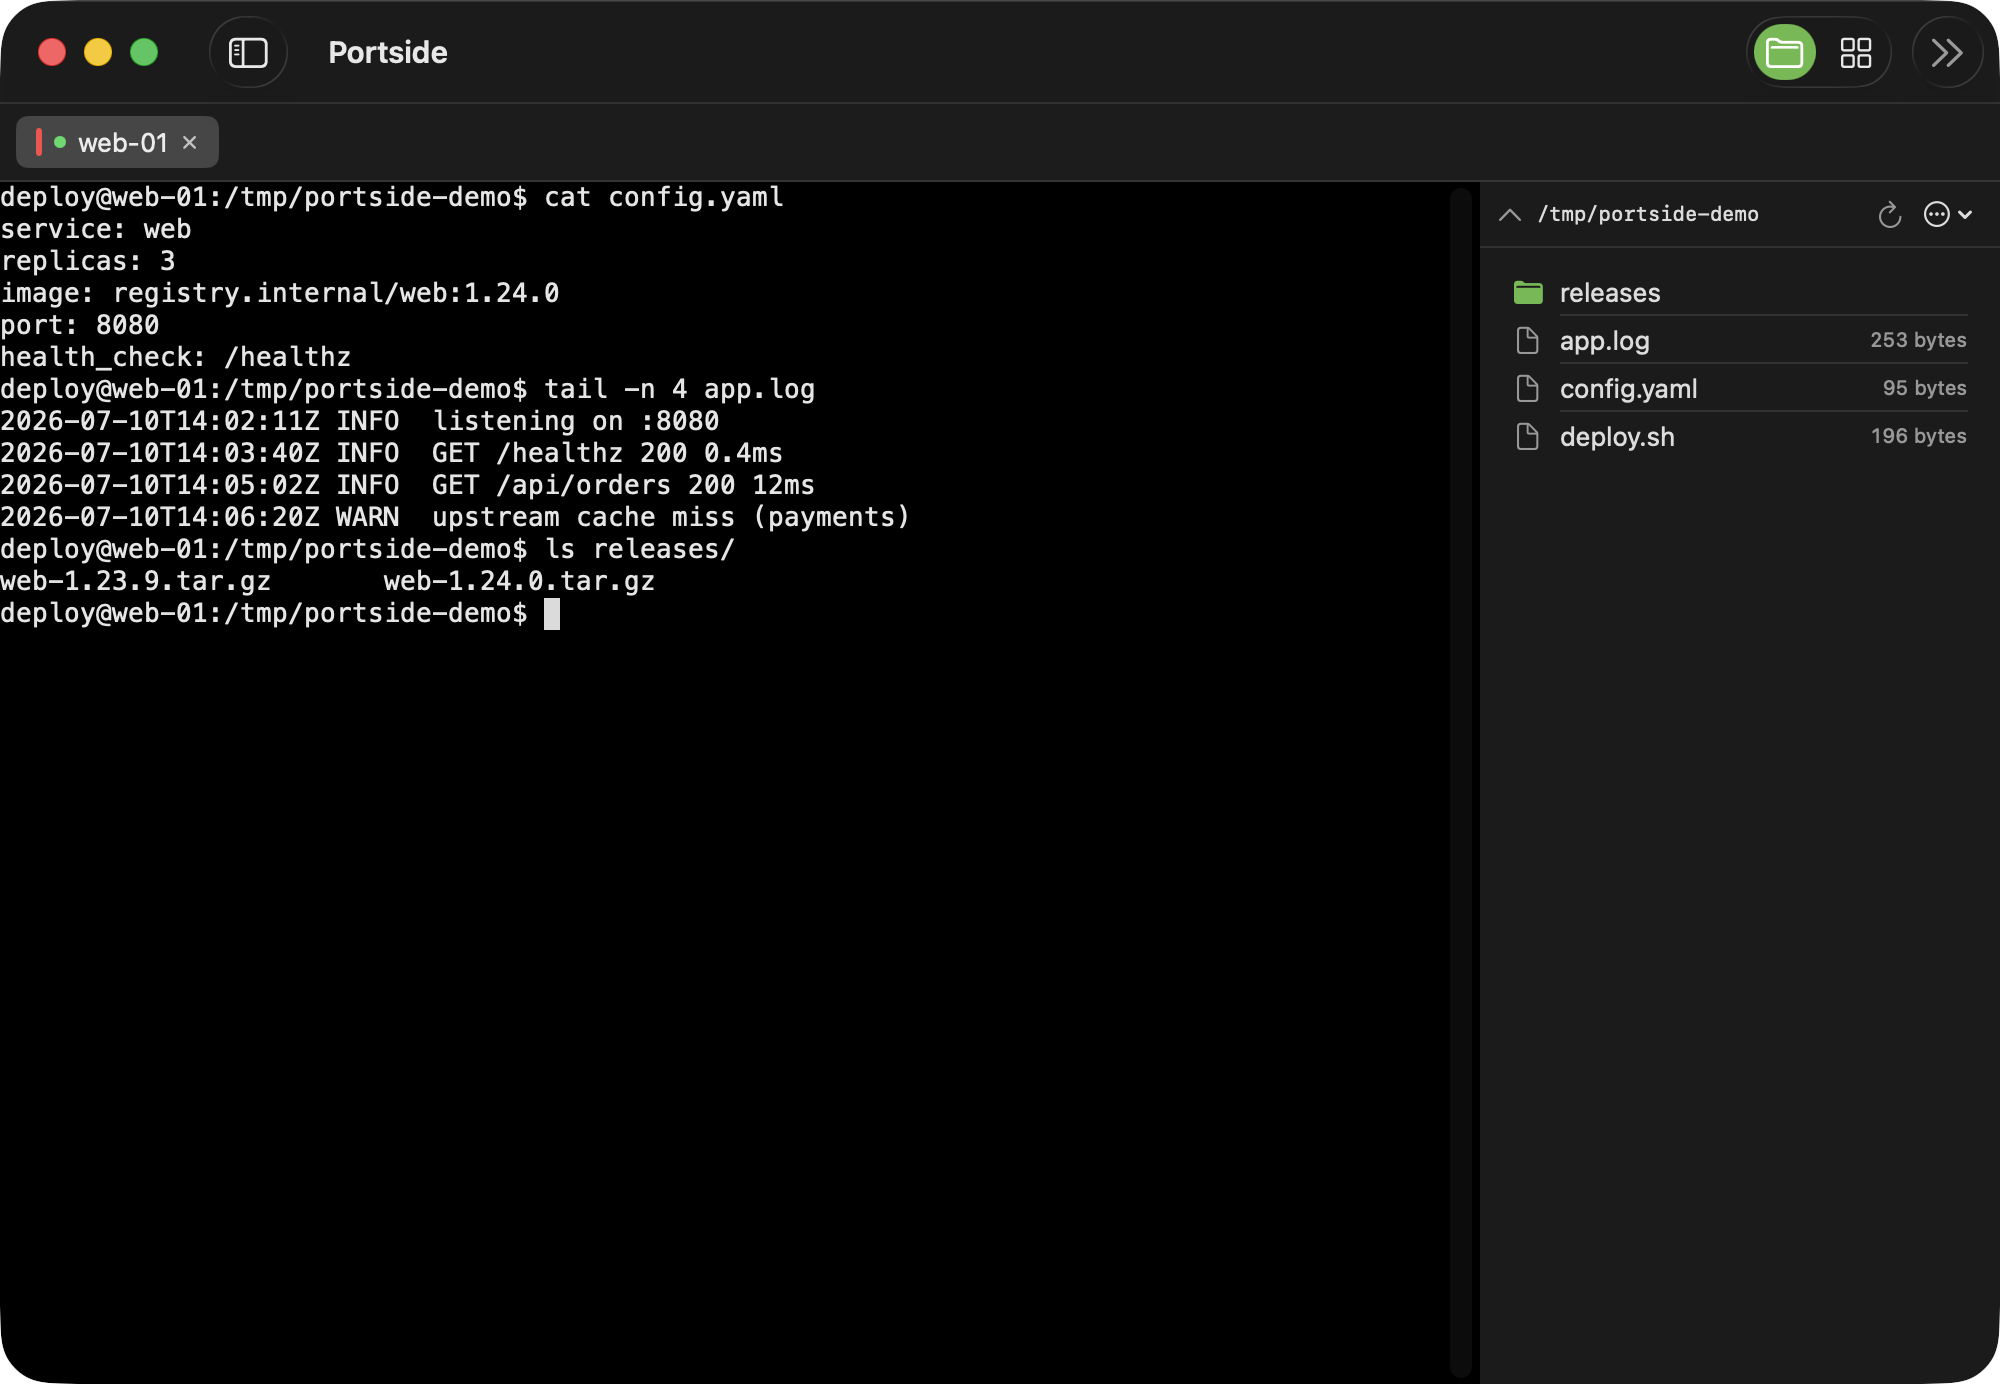
Task: Click the '196 bytes' size label
Action: click(1918, 436)
